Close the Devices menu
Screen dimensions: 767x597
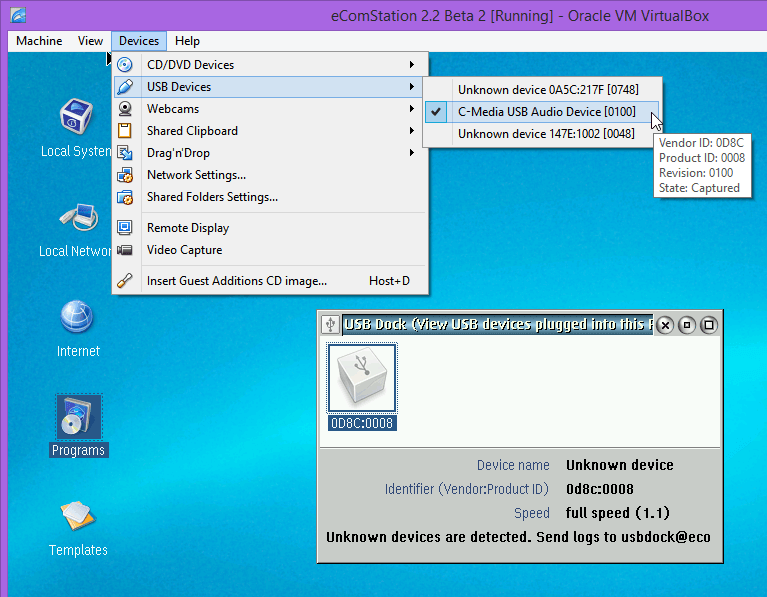(x=139, y=41)
